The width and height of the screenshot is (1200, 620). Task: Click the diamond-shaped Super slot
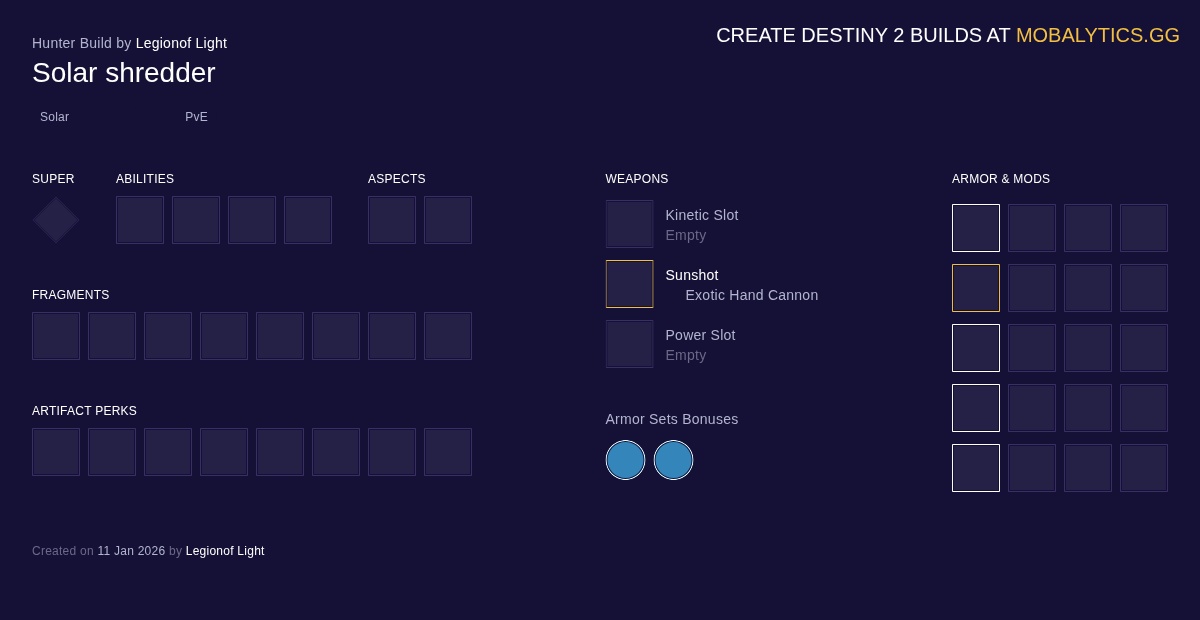pyautogui.click(x=56, y=220)
